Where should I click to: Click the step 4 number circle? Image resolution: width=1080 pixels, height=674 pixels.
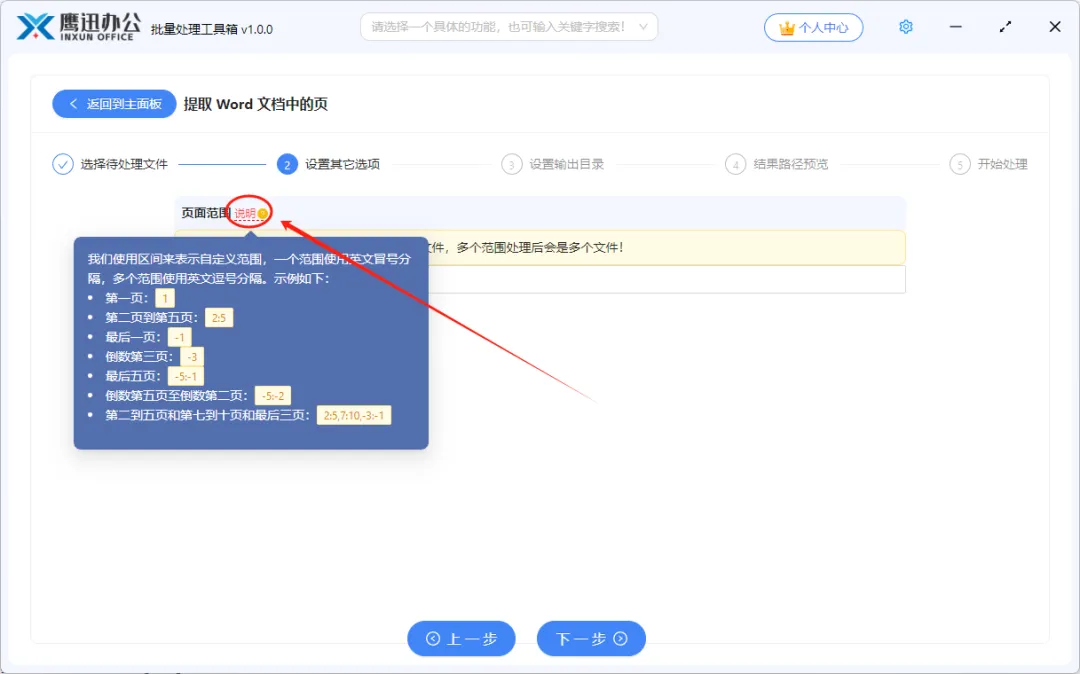(736, 164)
